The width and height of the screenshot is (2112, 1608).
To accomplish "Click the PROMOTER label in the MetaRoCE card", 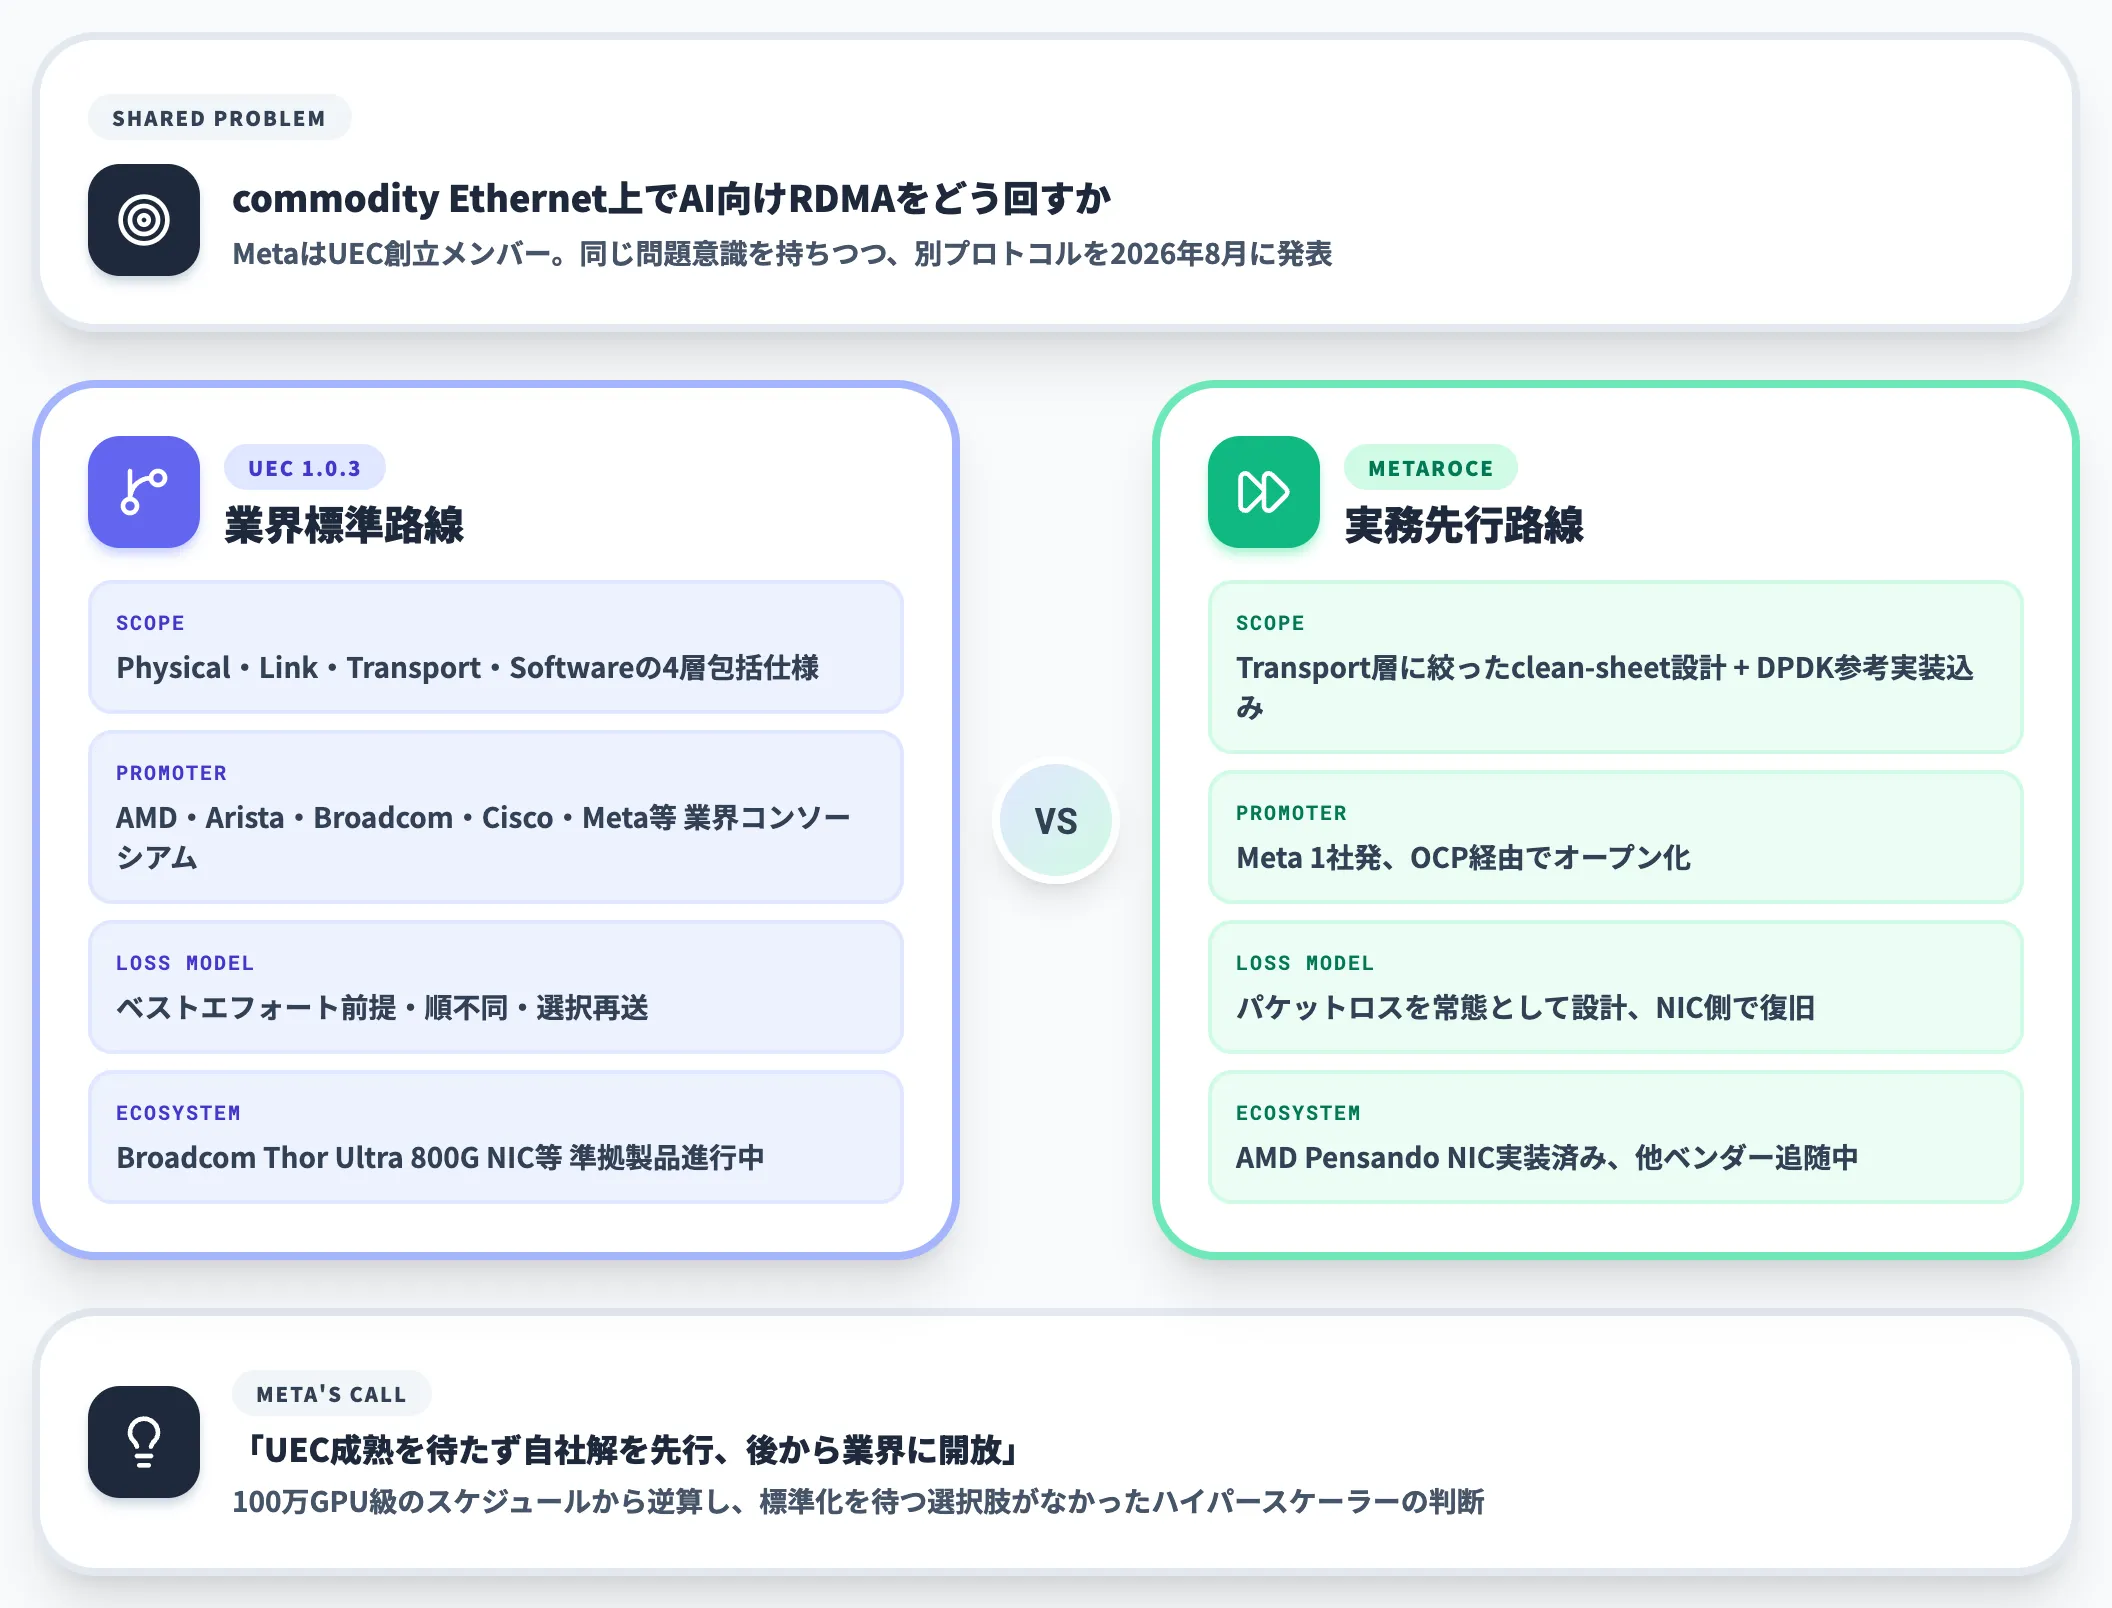I will pos(1291,813).
